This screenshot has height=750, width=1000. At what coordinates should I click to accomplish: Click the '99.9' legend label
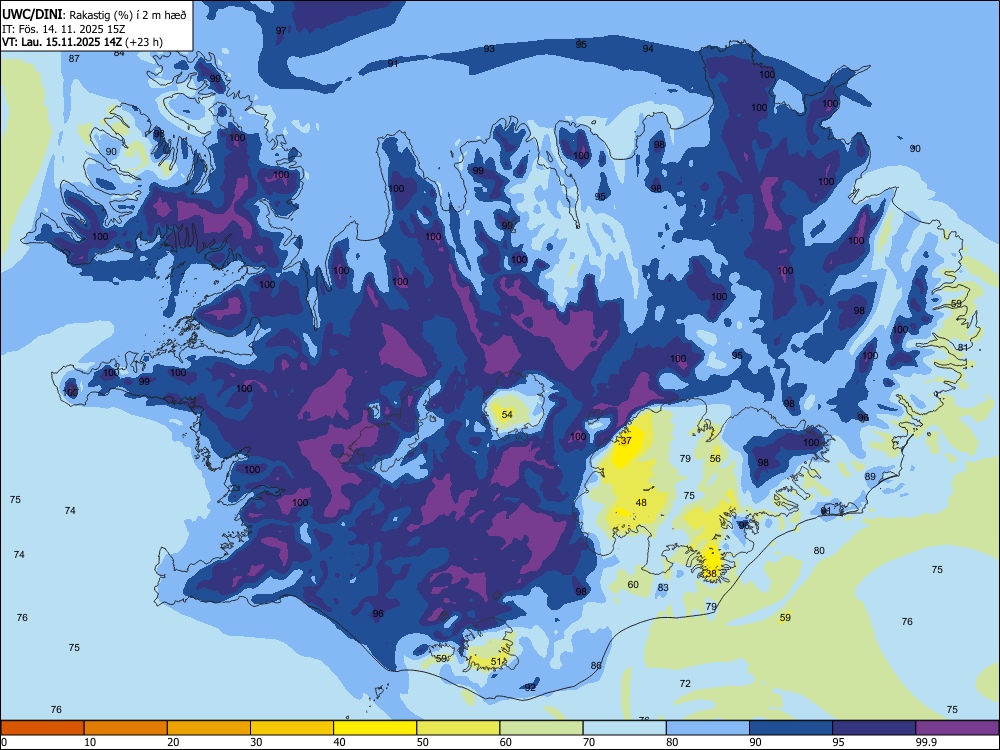(x=926, y=742)
